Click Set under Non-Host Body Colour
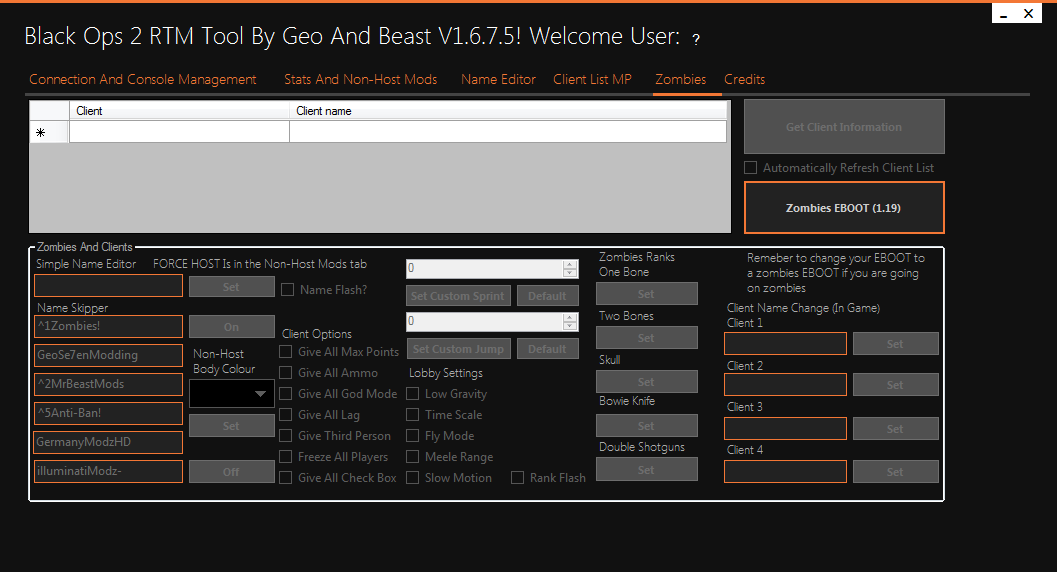The width and height of the screenshot is (1057, 572). [x=231, y=426]
